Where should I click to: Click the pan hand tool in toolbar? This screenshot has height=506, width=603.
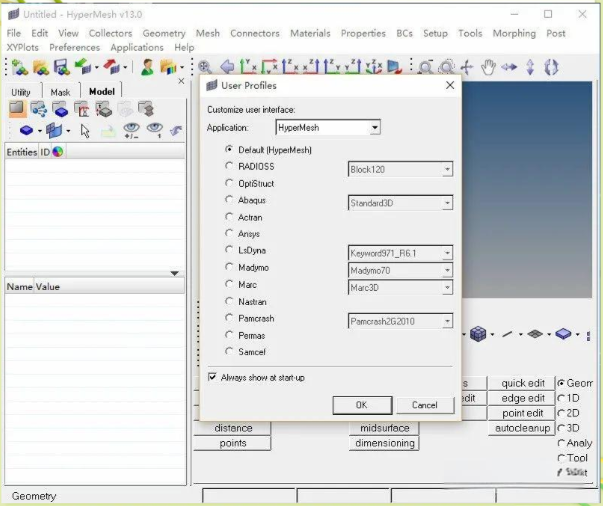tap(488, 67)
